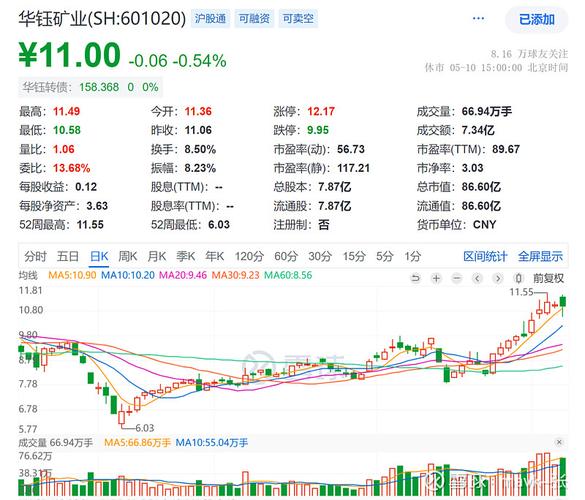Click the MA30:9.23 moving average label
Viewport: 585px width, 500px height.
click(x=235, y=275)
